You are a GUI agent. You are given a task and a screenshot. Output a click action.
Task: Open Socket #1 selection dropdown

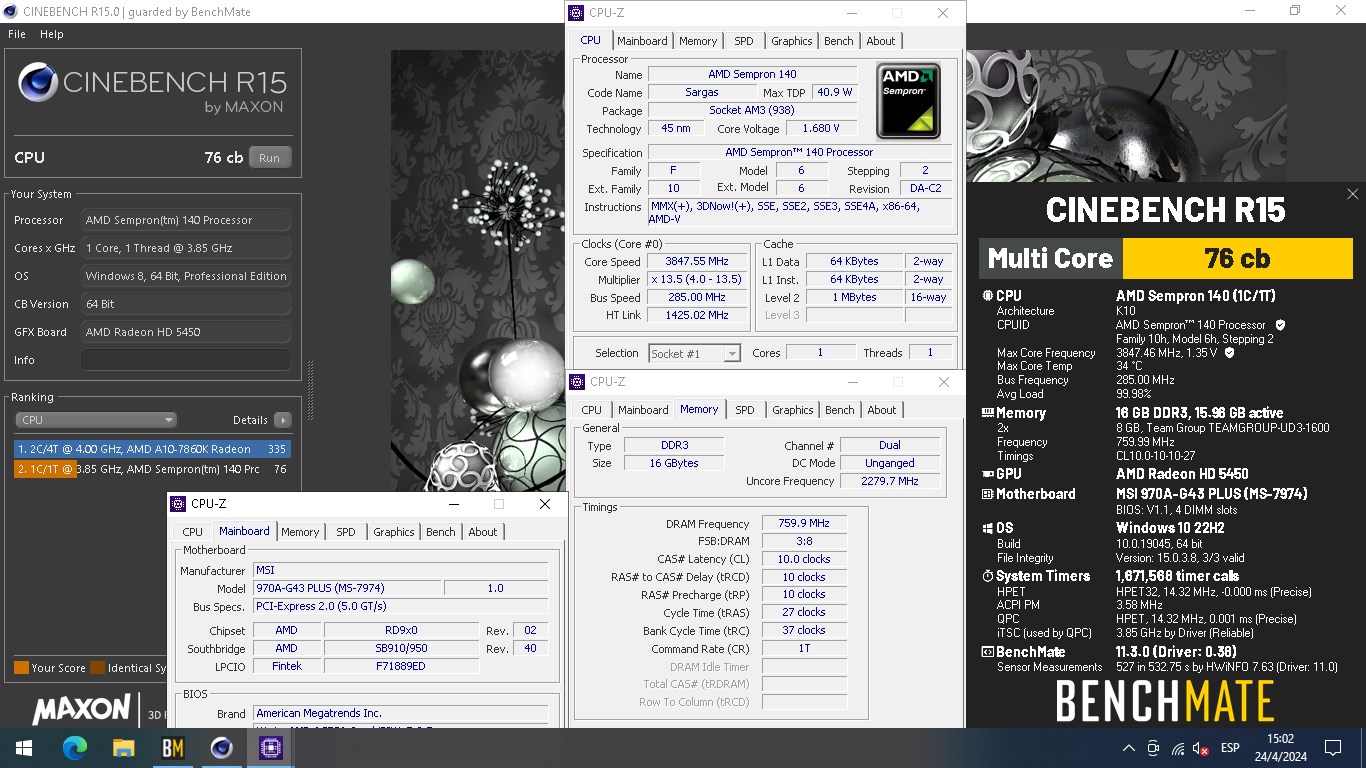coord(694,353)
